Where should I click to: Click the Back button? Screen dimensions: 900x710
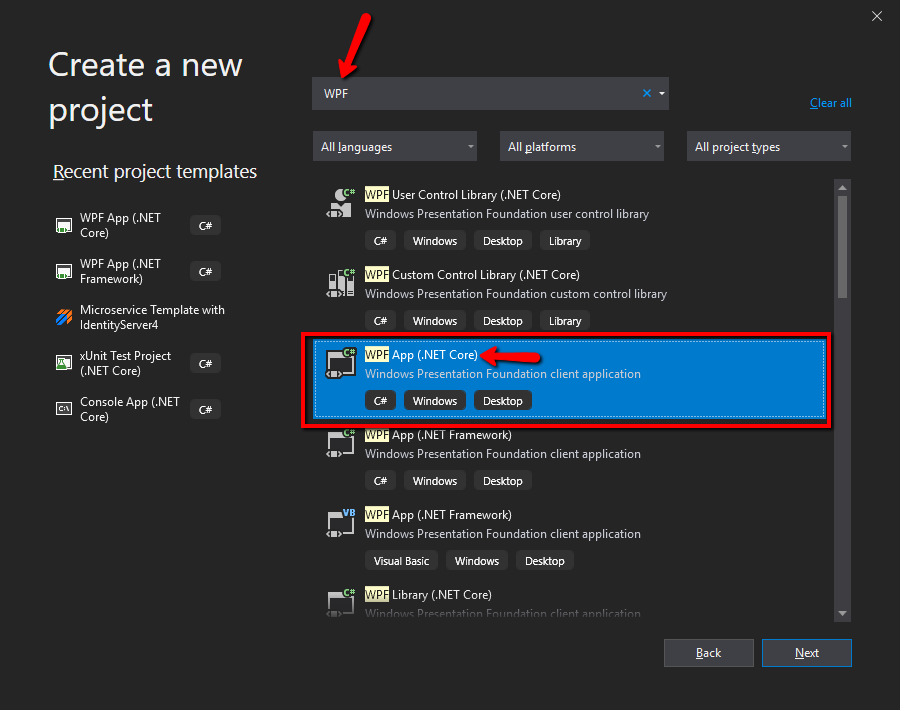708,653
